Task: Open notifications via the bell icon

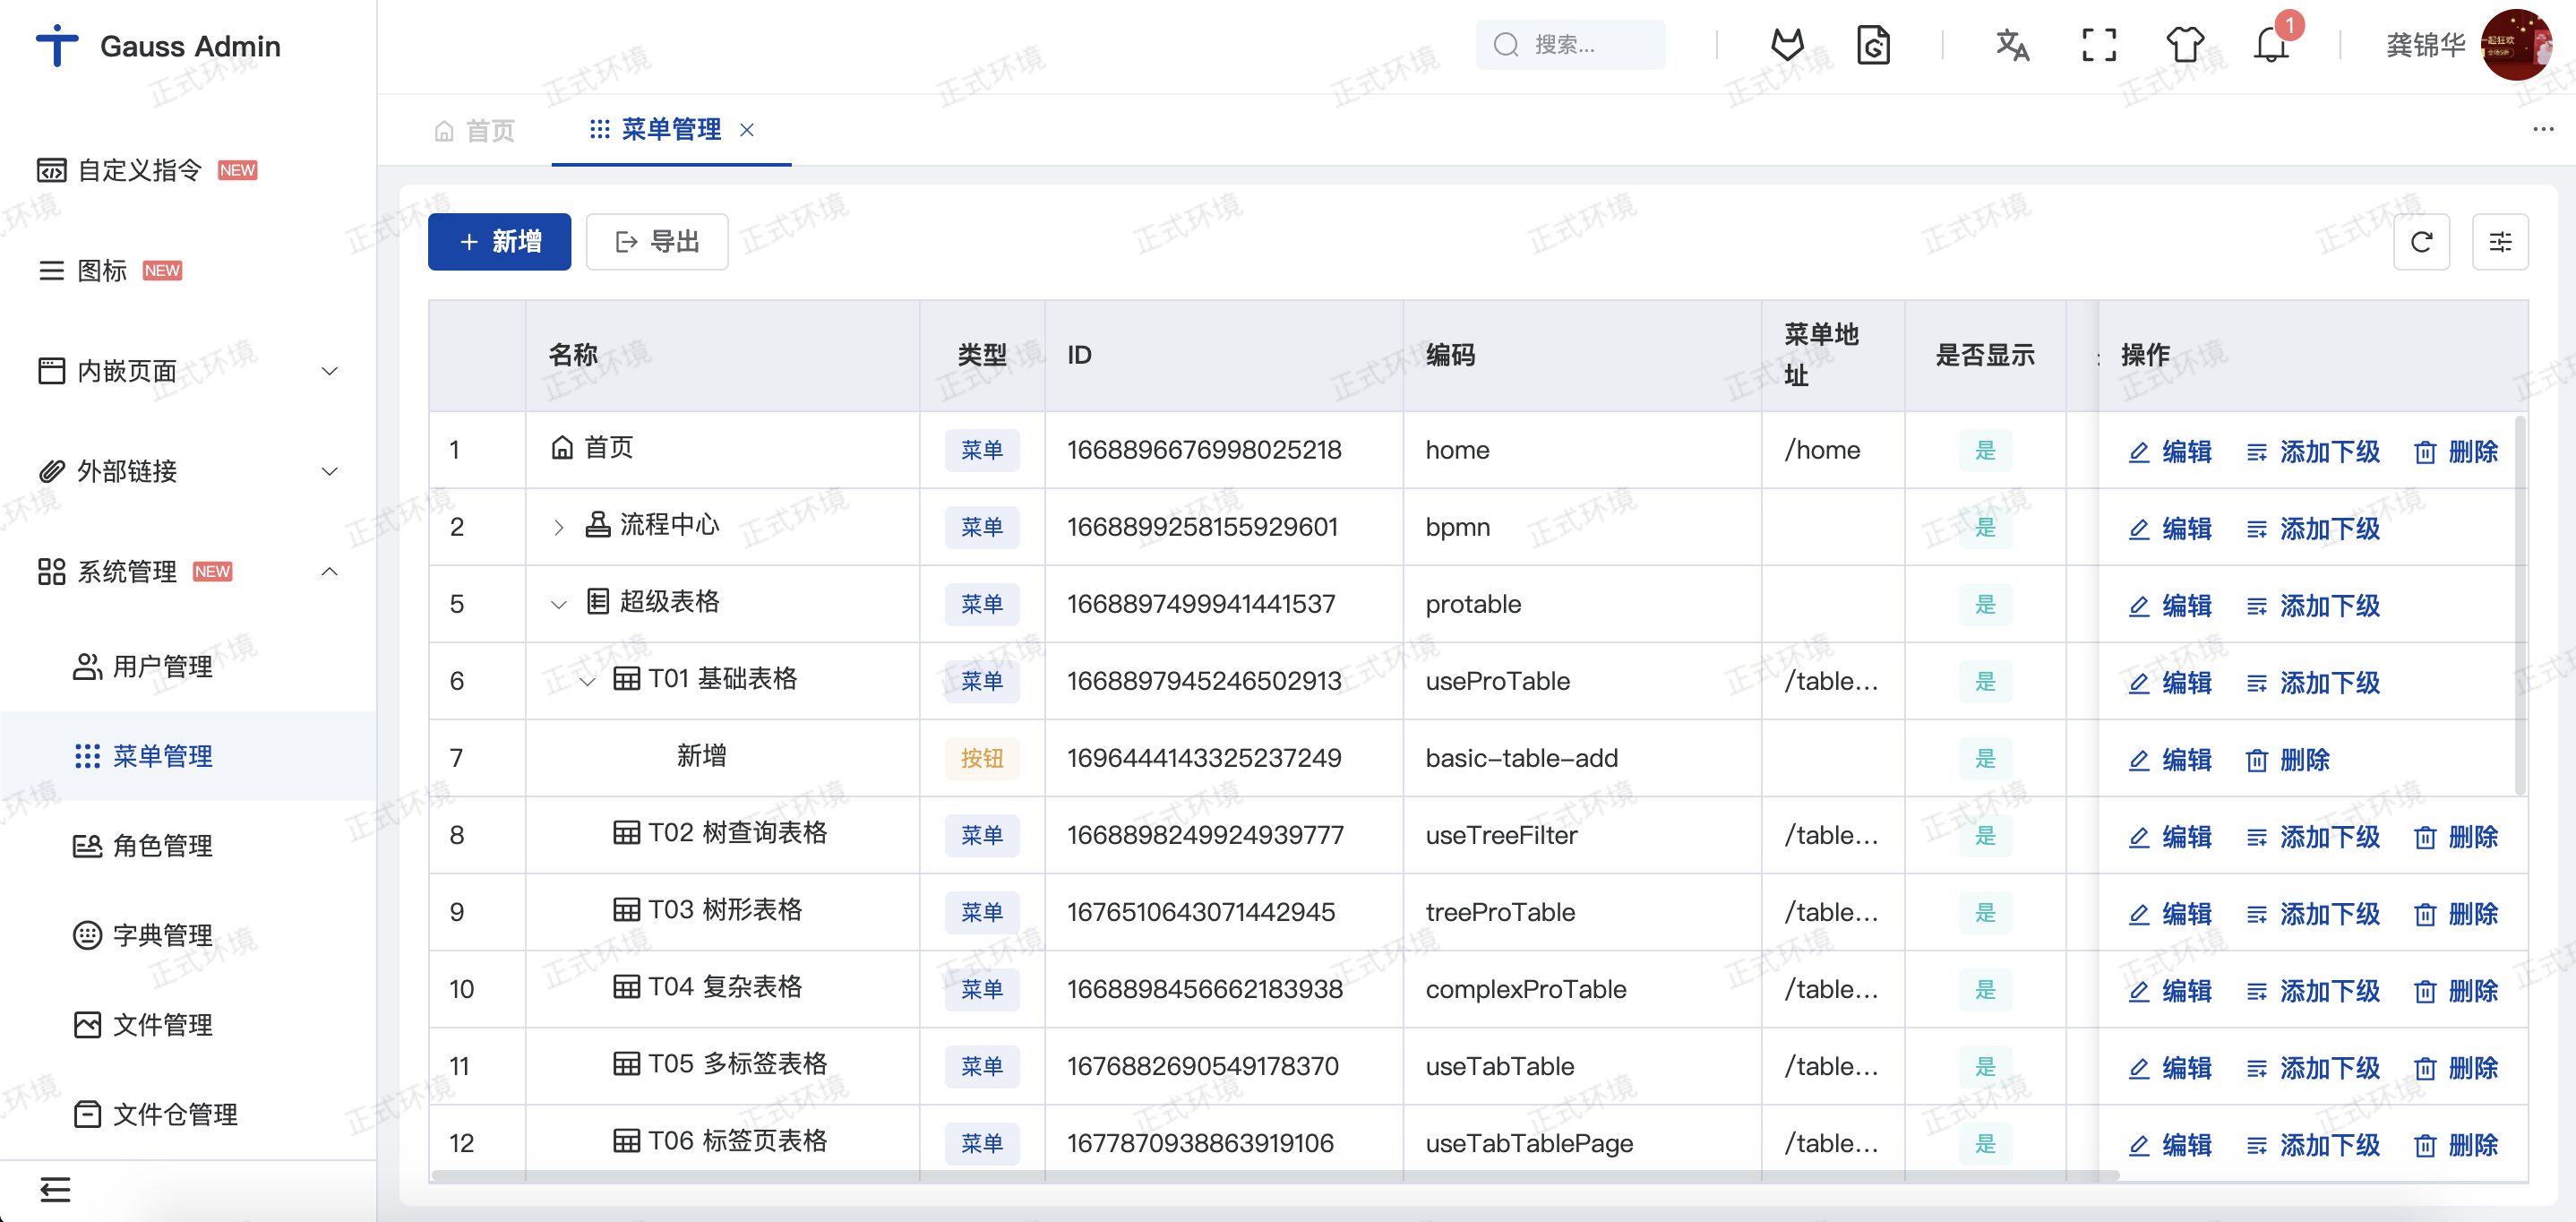Action: (2271, 45)
